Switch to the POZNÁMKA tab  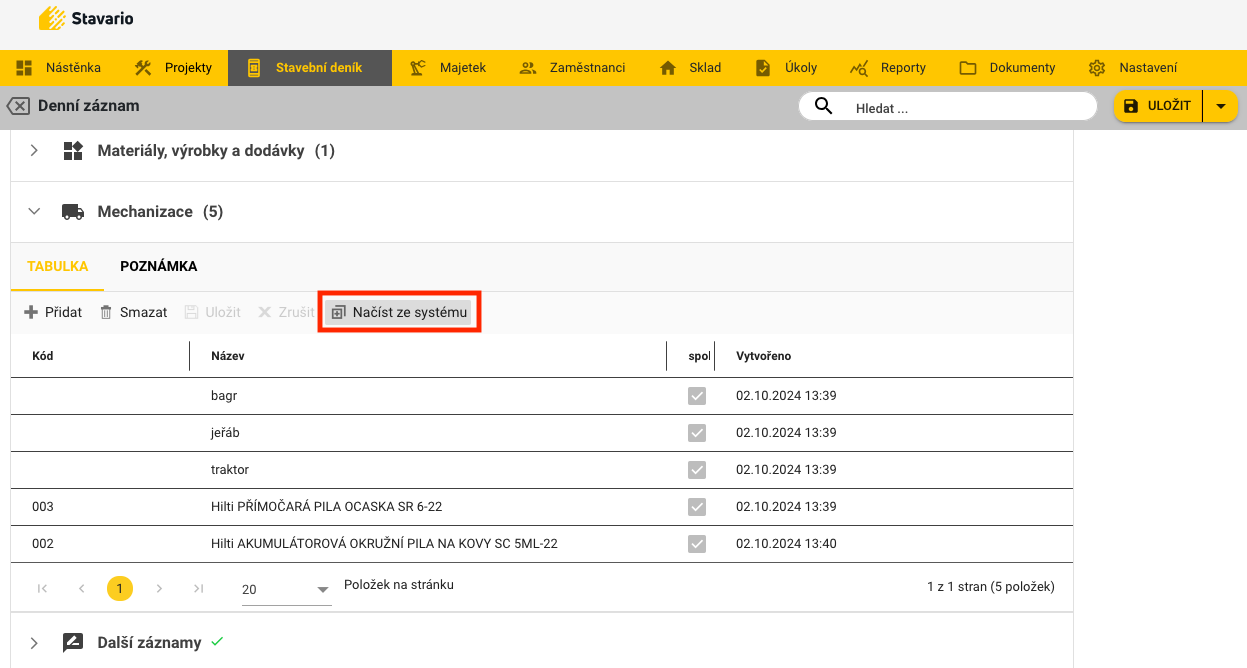[x=158, y=267]
